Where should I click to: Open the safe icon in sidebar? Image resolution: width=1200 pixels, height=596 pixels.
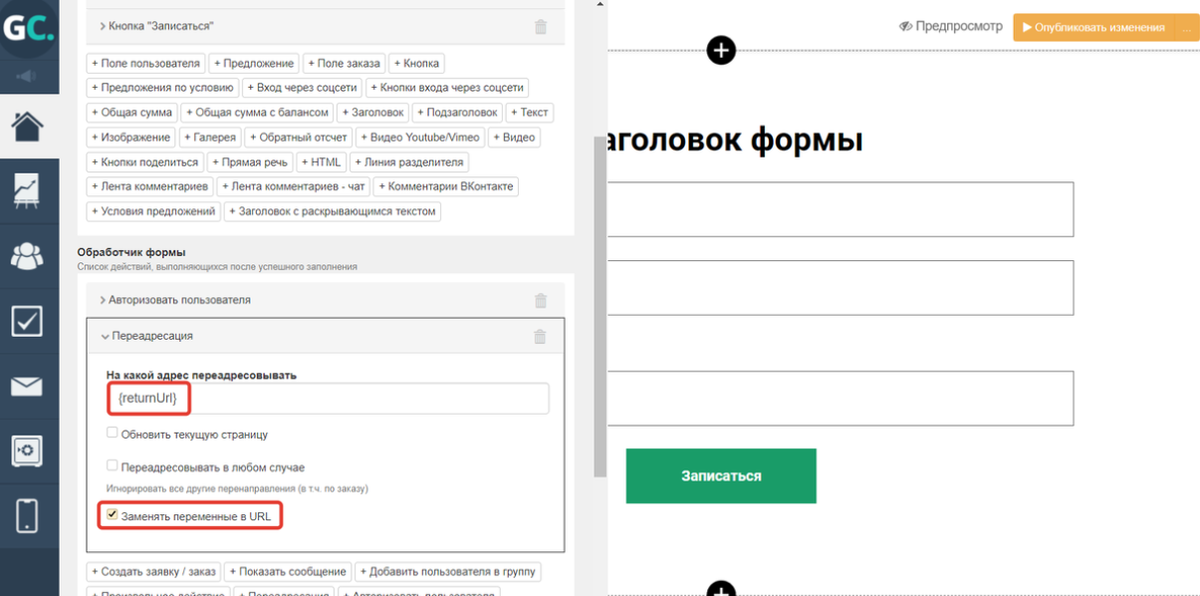pos(27,451)
